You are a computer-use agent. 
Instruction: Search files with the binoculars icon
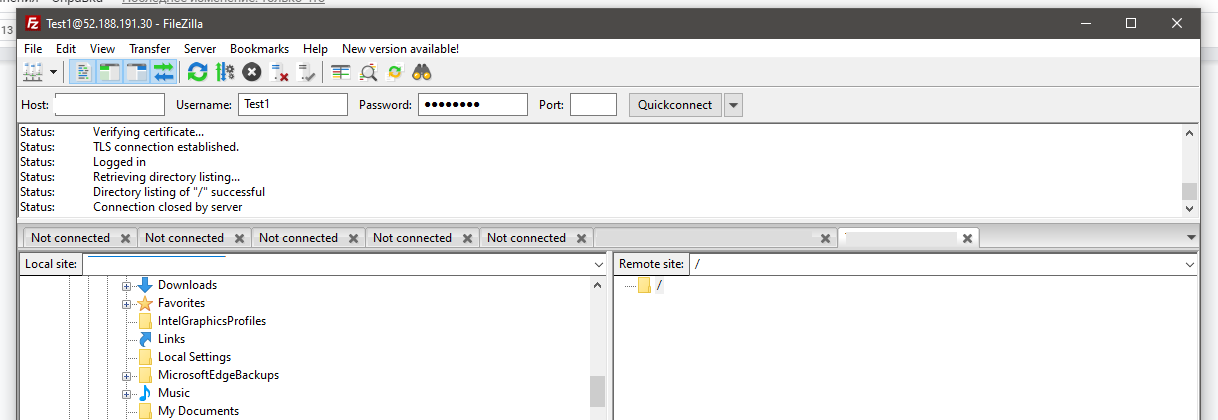[422, 72]
